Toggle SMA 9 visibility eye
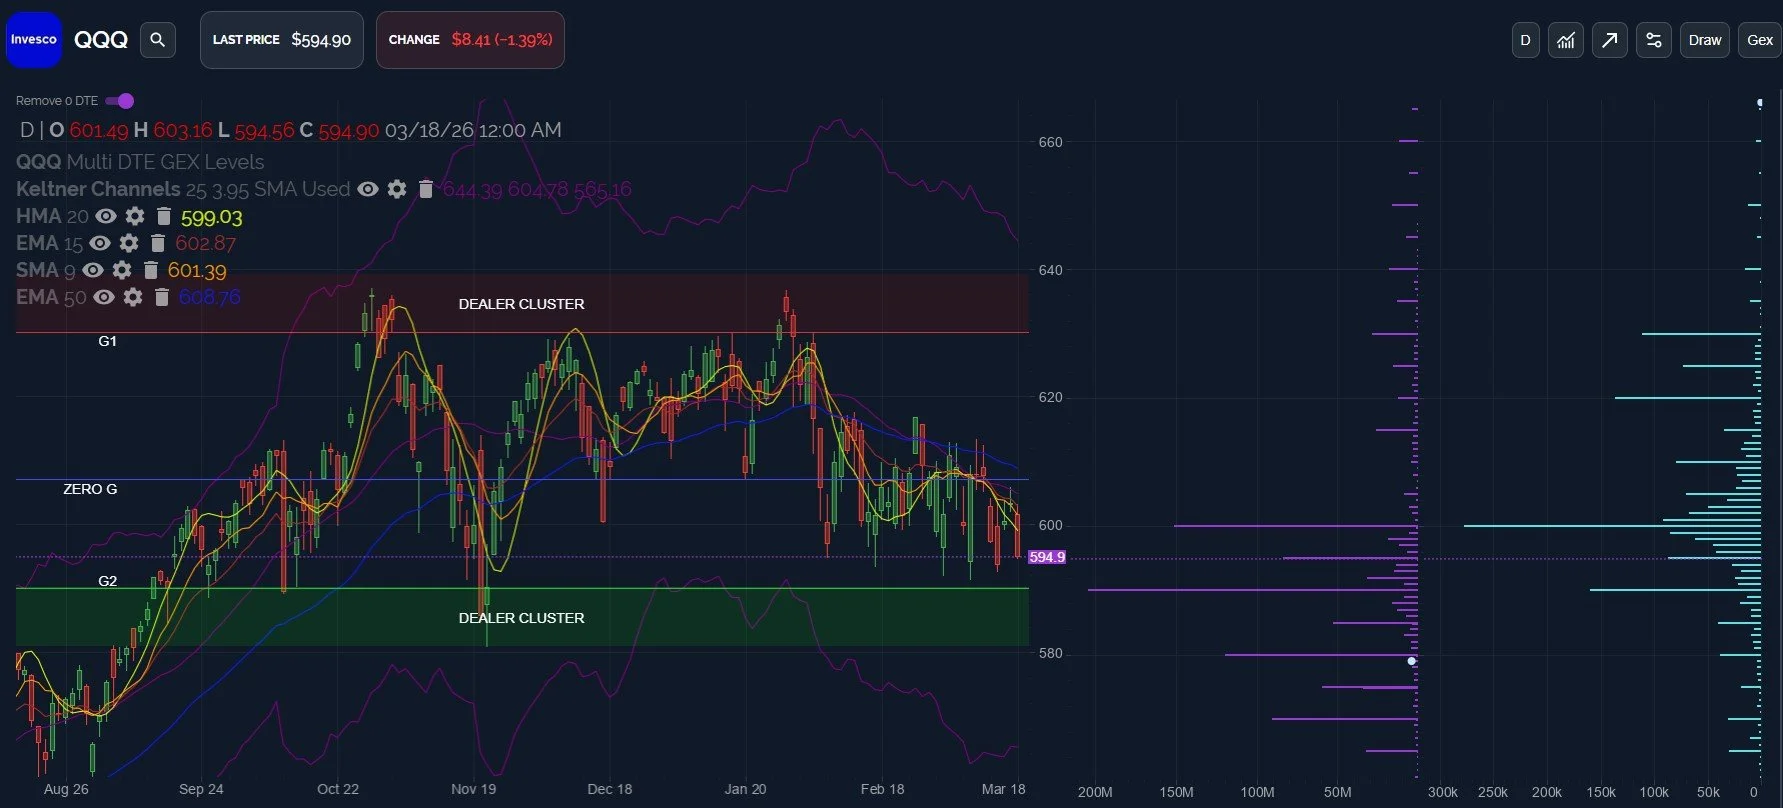1783x808 pixels. pos(93,270)
